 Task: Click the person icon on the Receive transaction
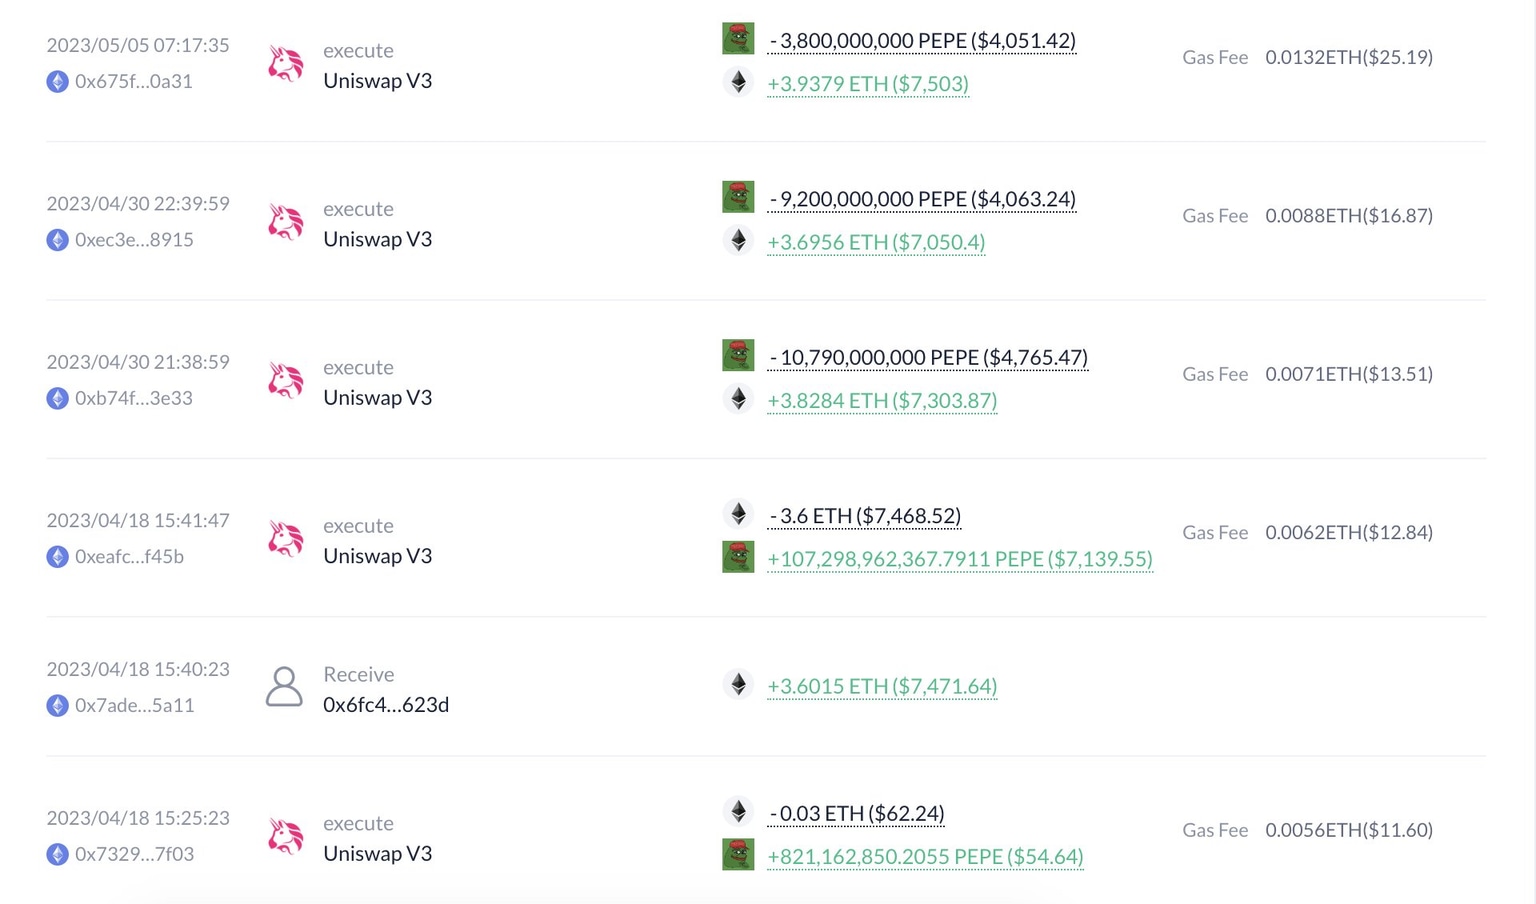pos(285,687)
